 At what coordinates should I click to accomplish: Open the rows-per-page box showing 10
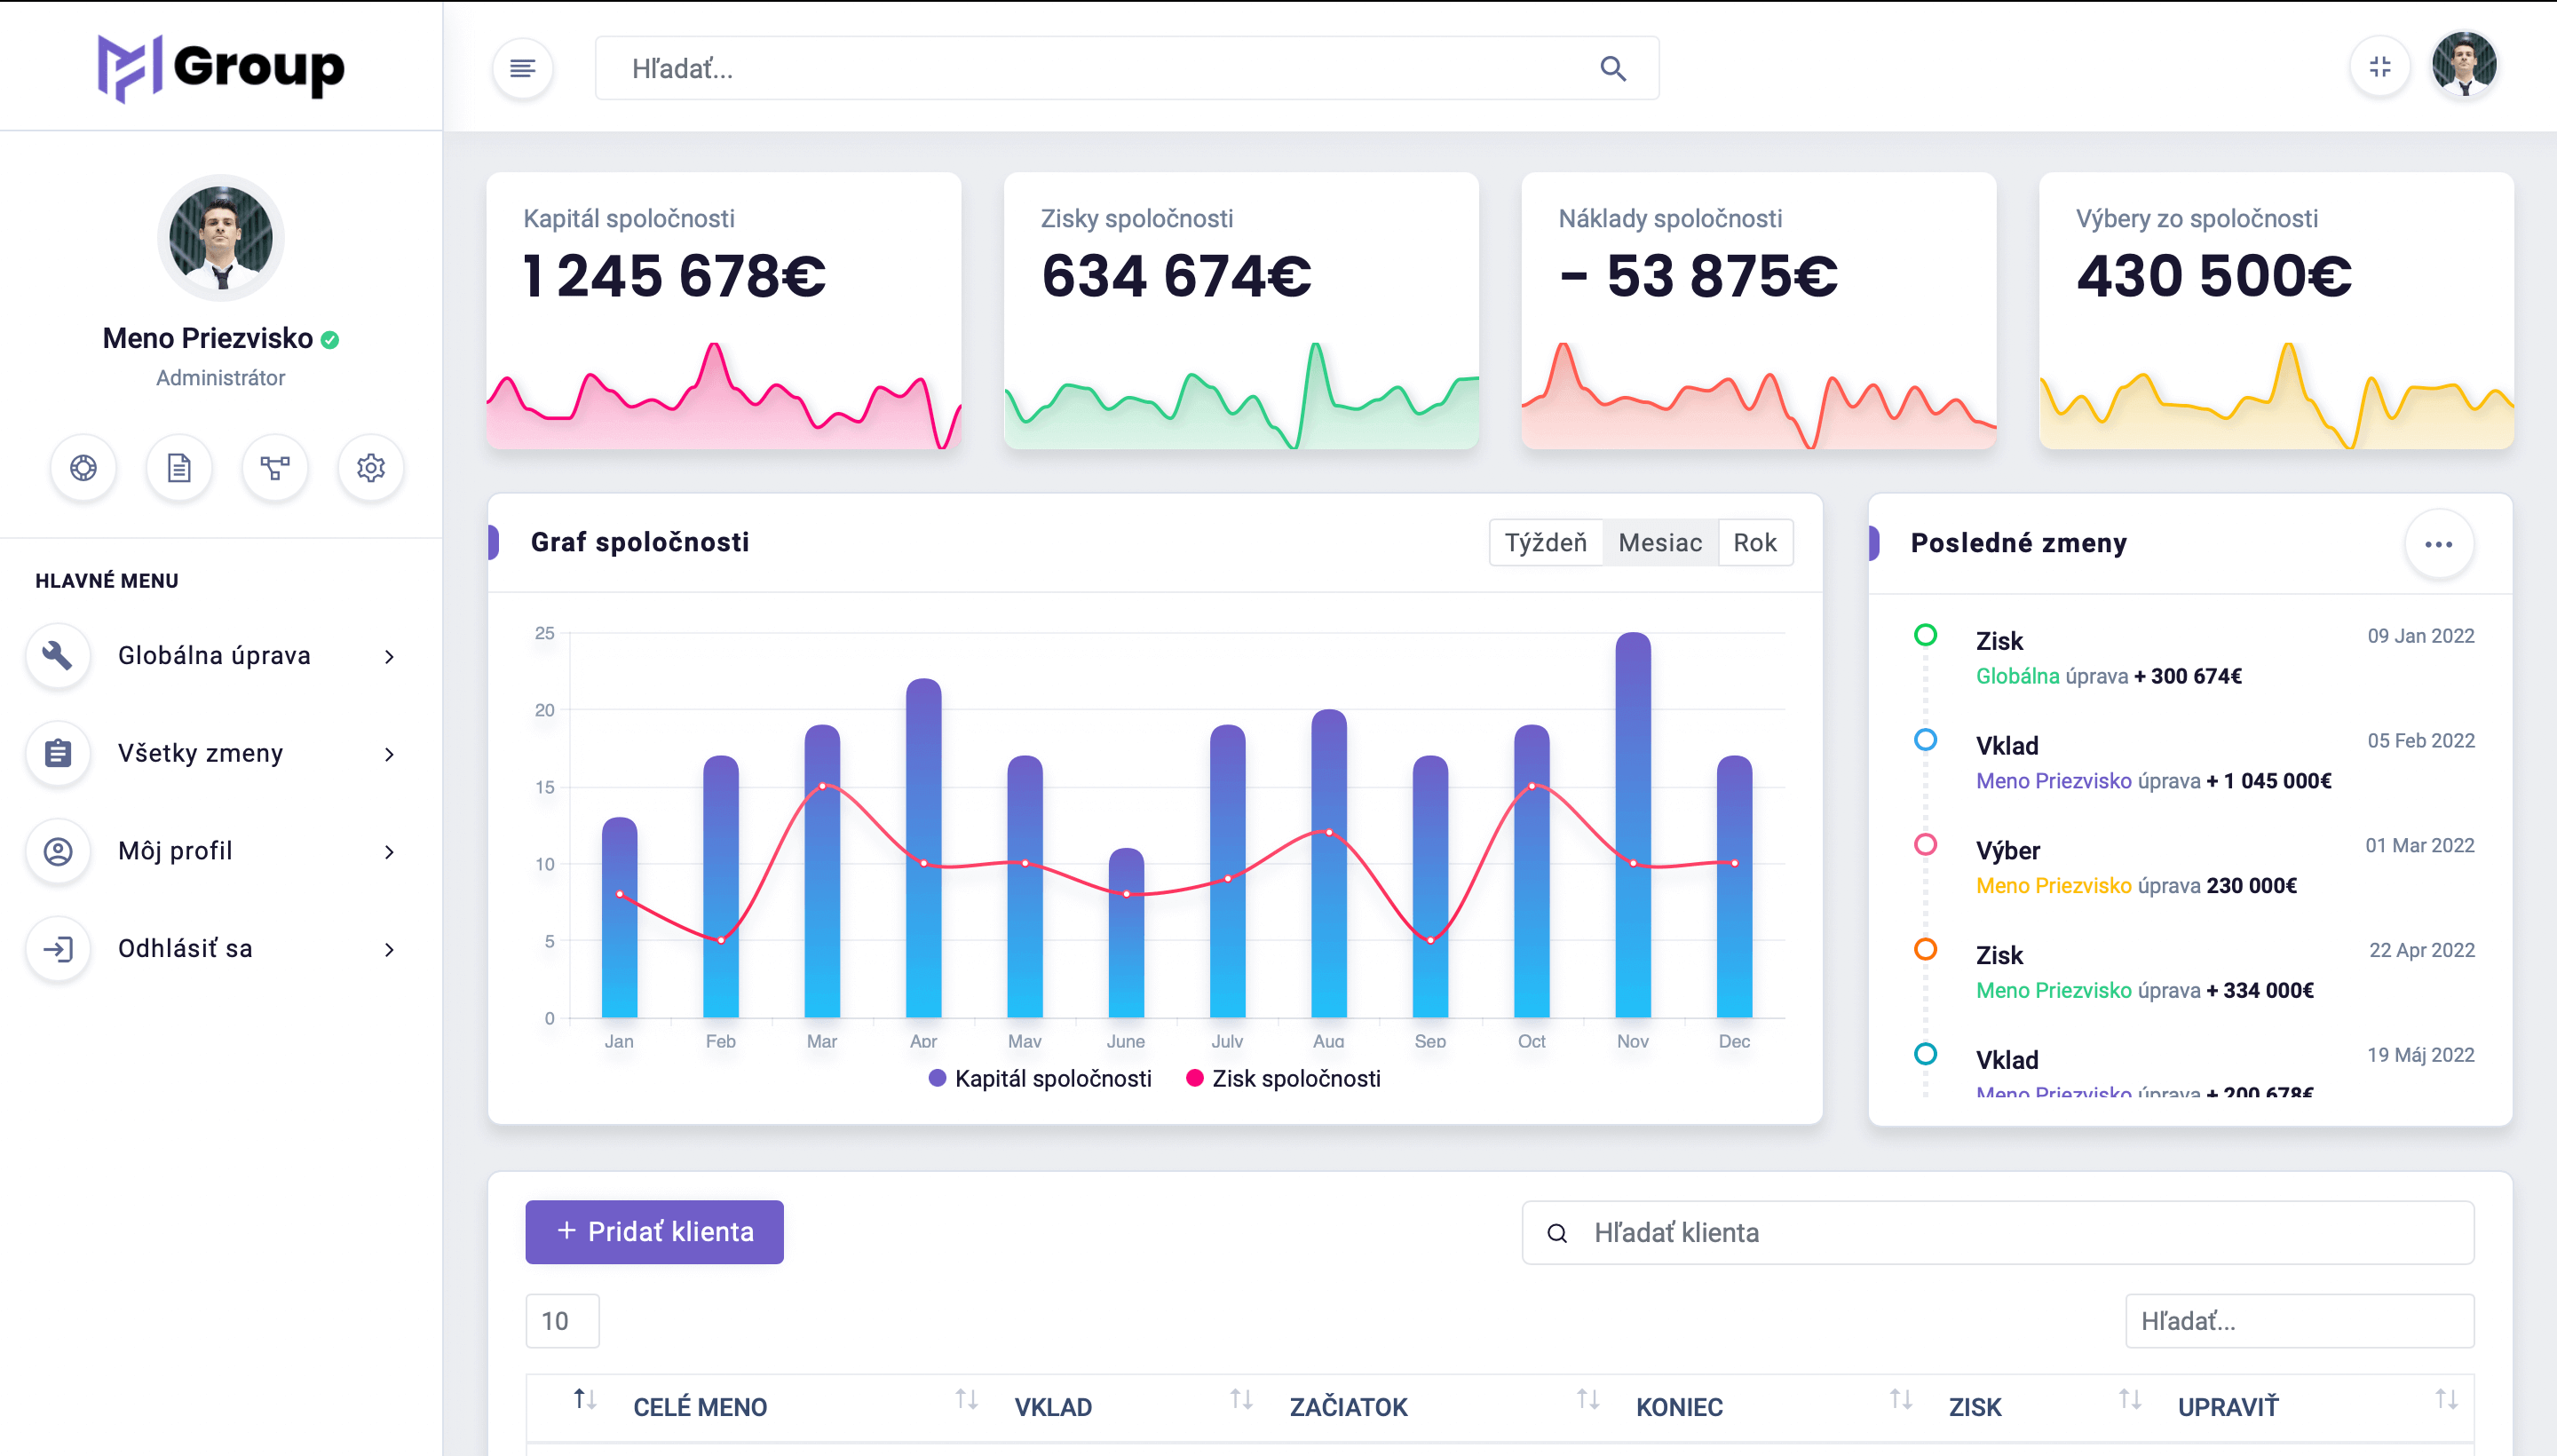(x=562, y=1321)
